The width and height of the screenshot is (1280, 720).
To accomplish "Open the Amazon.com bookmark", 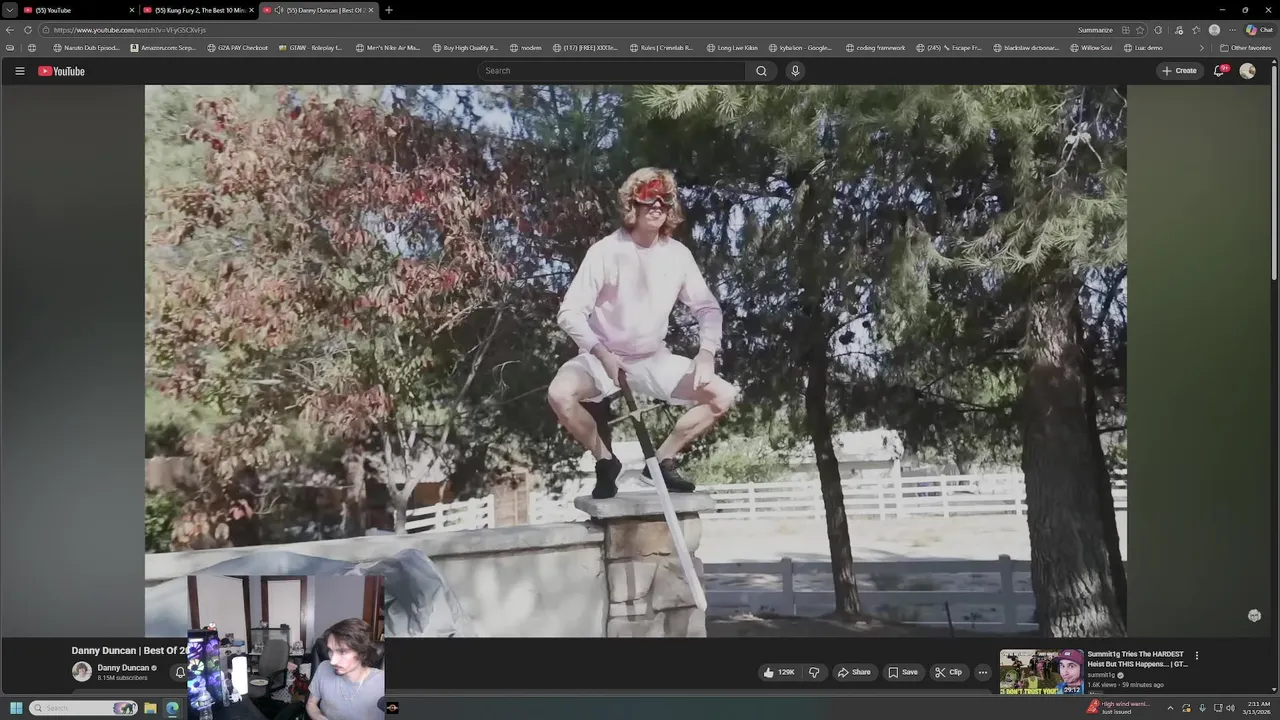I will pyautogui.click(x=163, y=47).
